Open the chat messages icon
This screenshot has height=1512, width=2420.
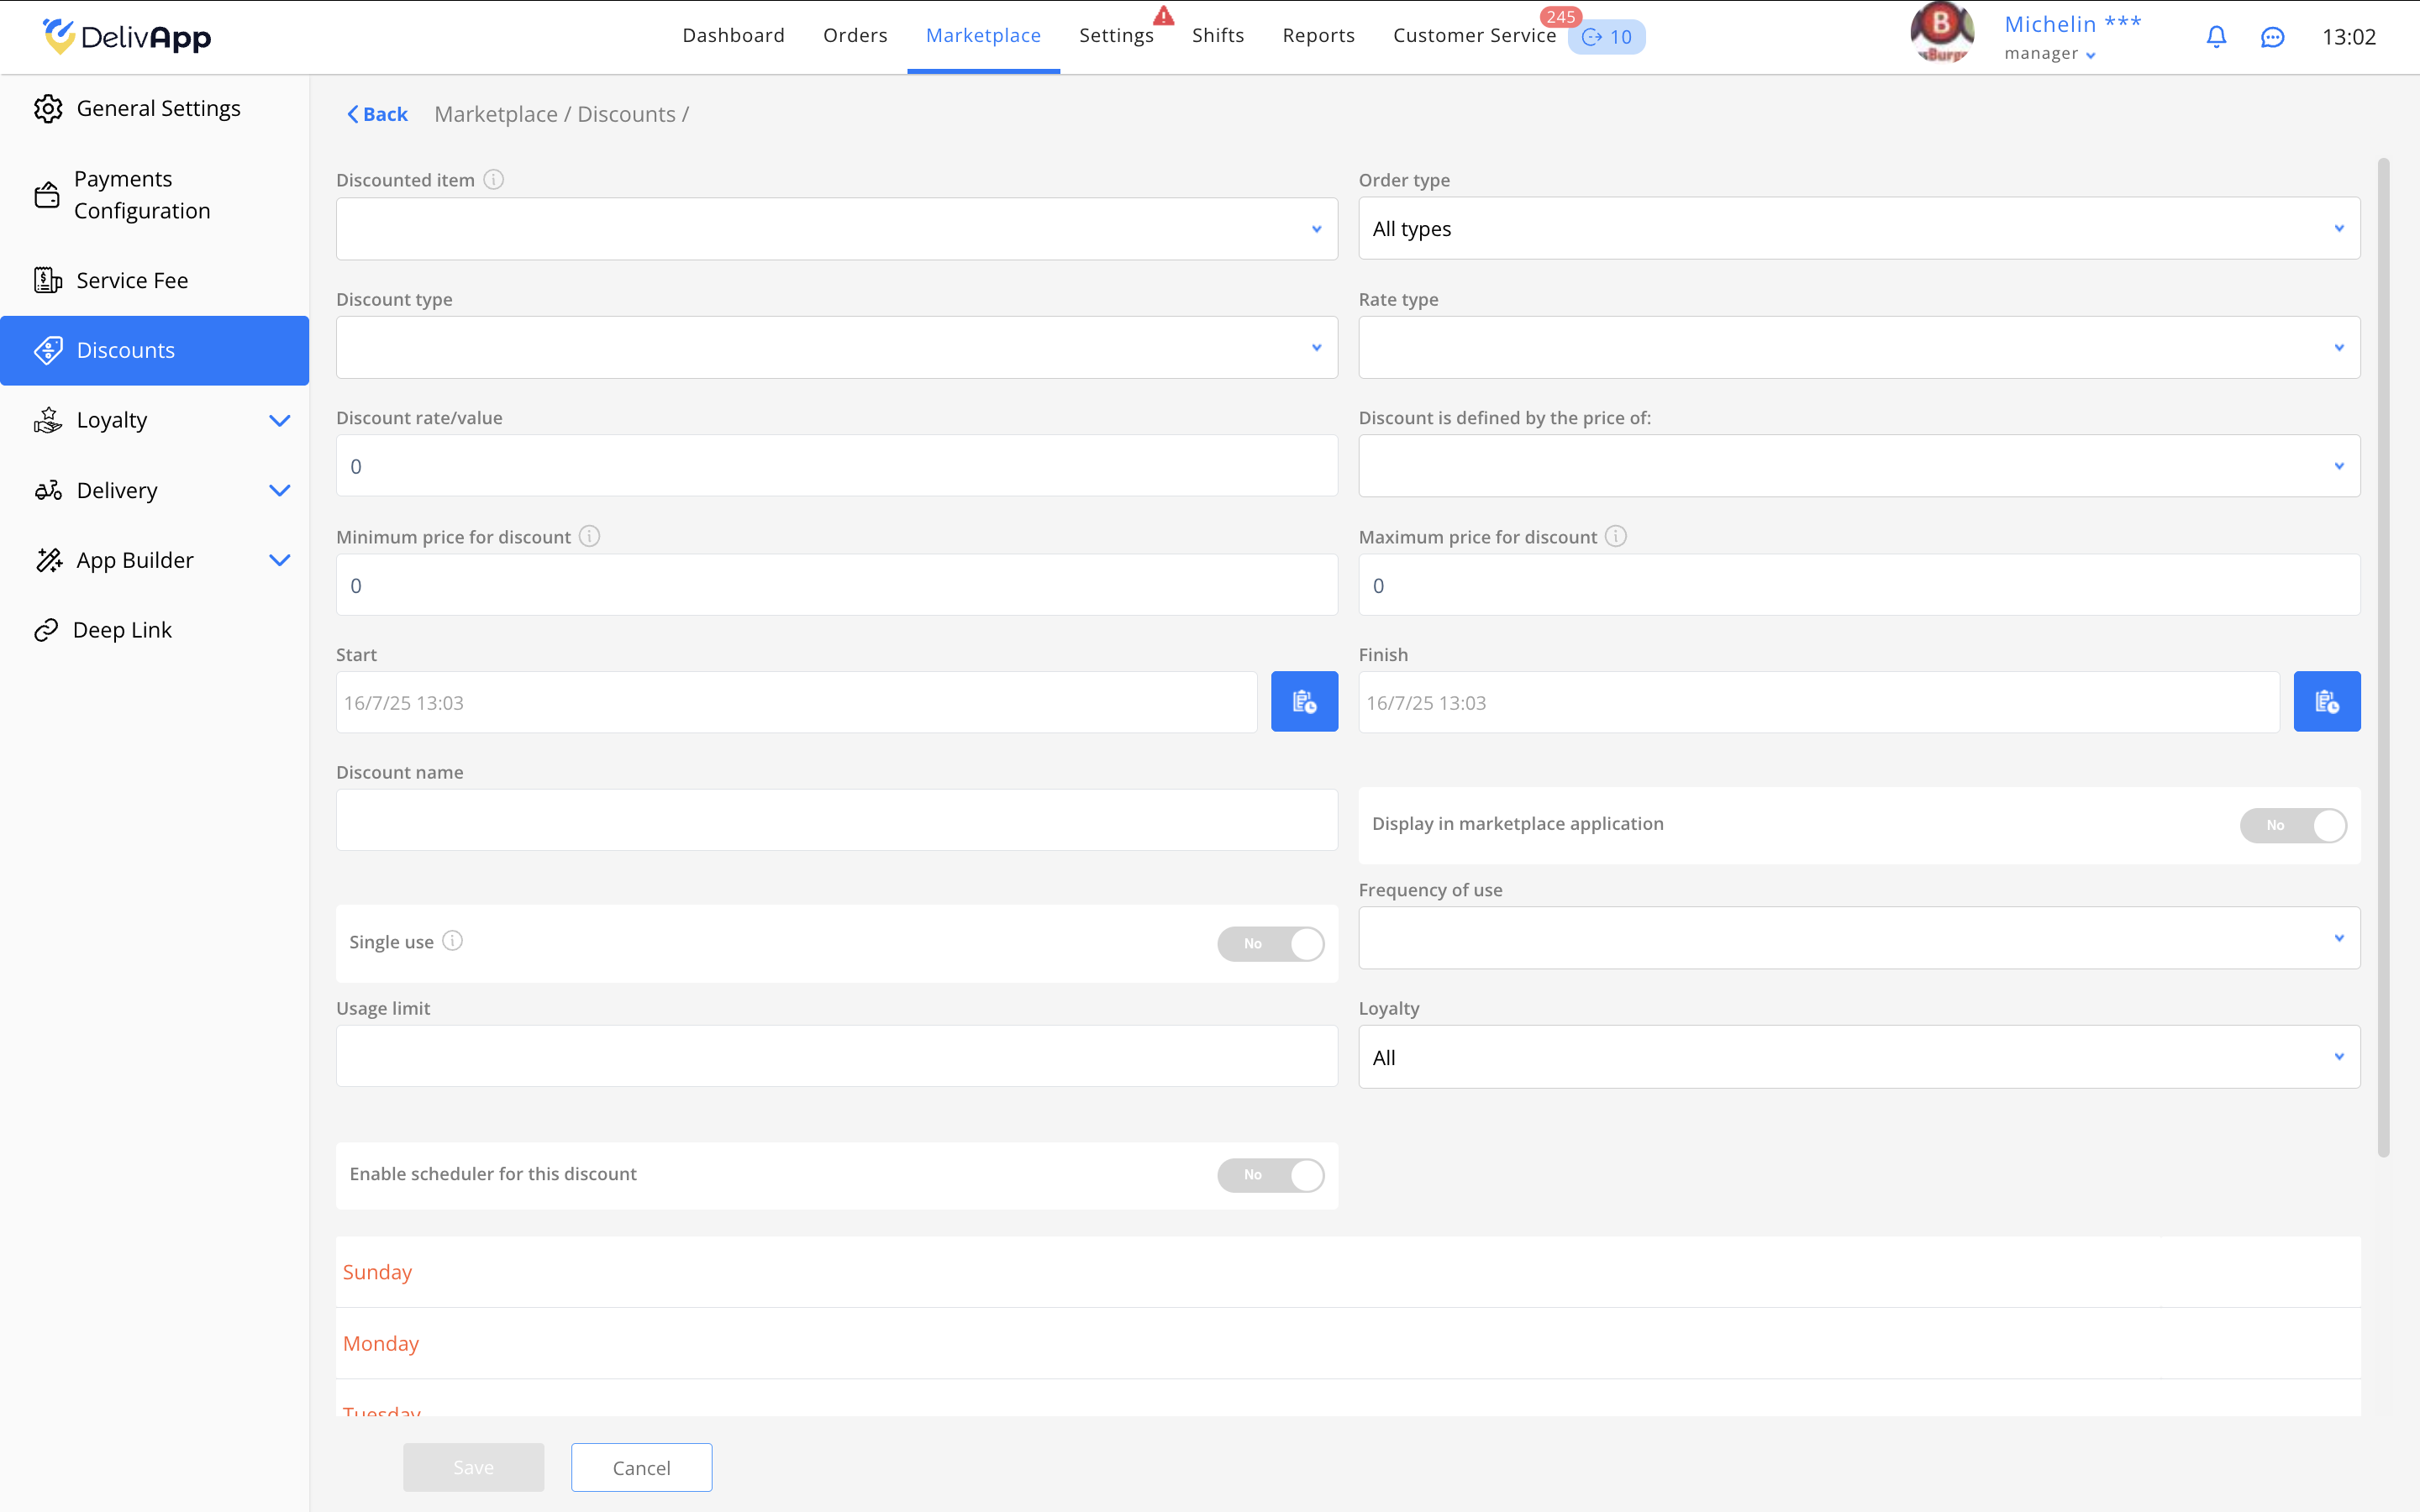coord(2272,37)
